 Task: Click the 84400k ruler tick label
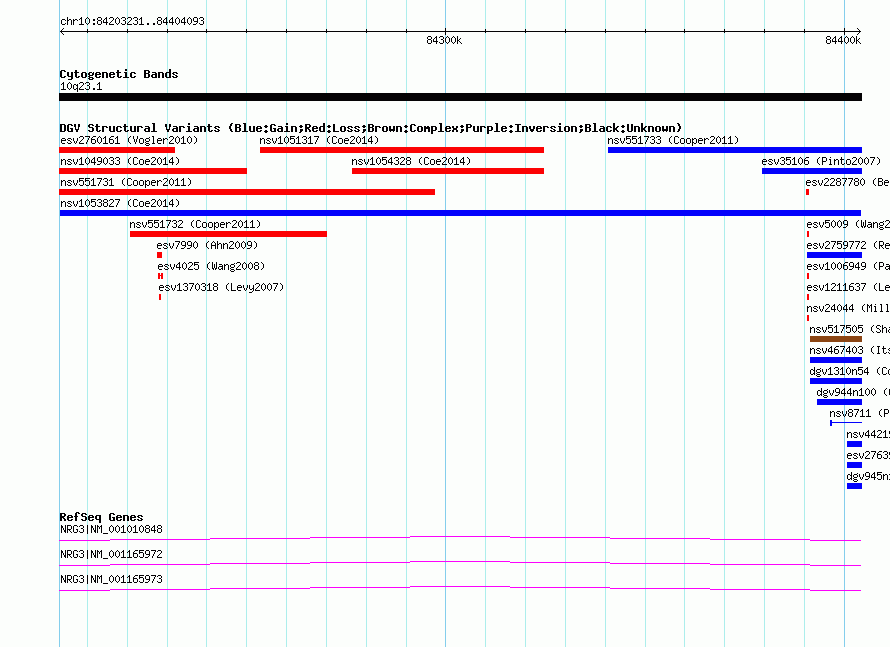click(843, 40)
